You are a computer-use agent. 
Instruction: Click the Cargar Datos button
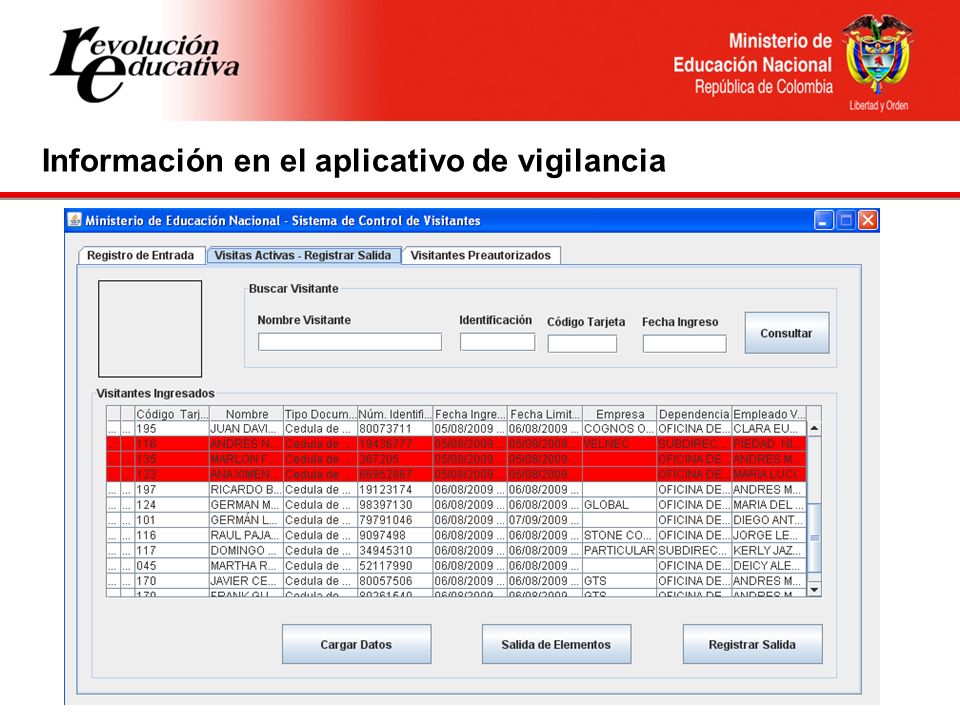[356, 644]
